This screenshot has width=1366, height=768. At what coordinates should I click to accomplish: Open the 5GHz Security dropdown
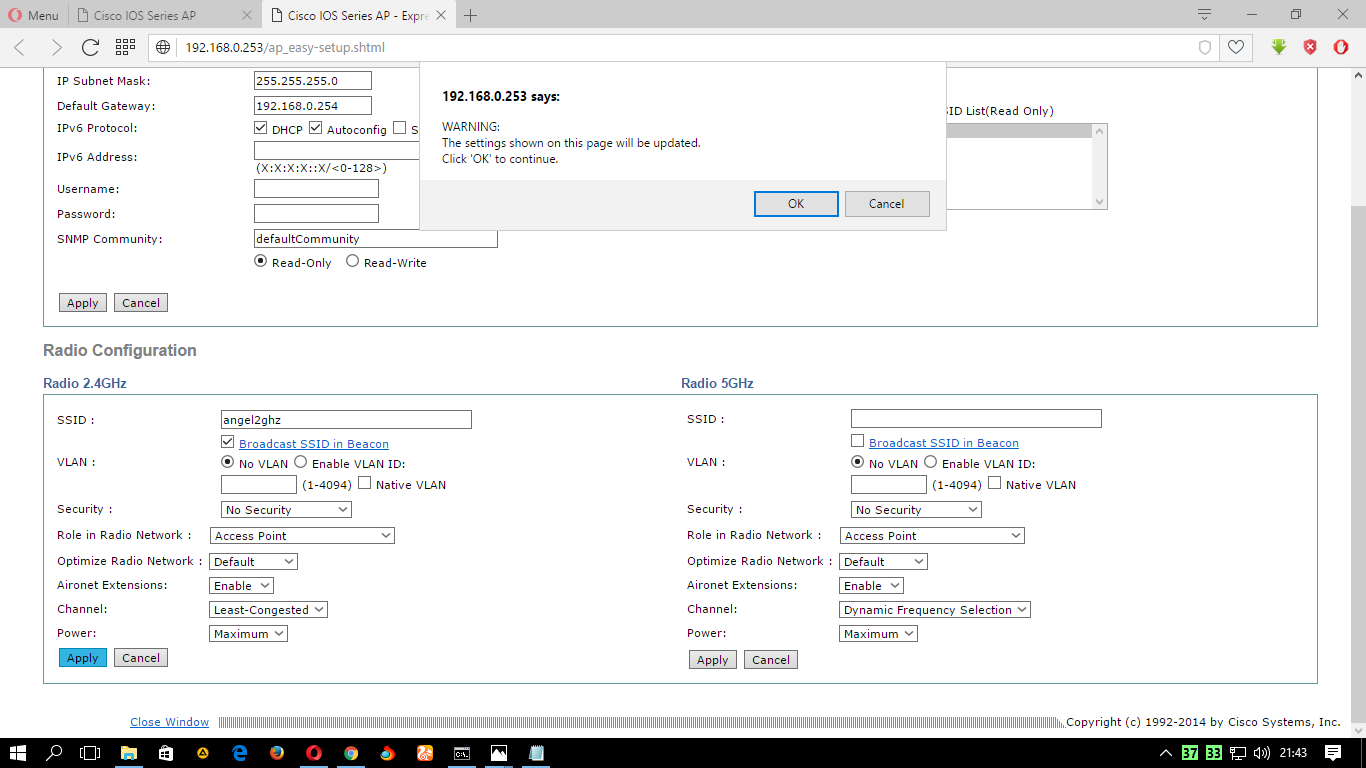point(916,510)
